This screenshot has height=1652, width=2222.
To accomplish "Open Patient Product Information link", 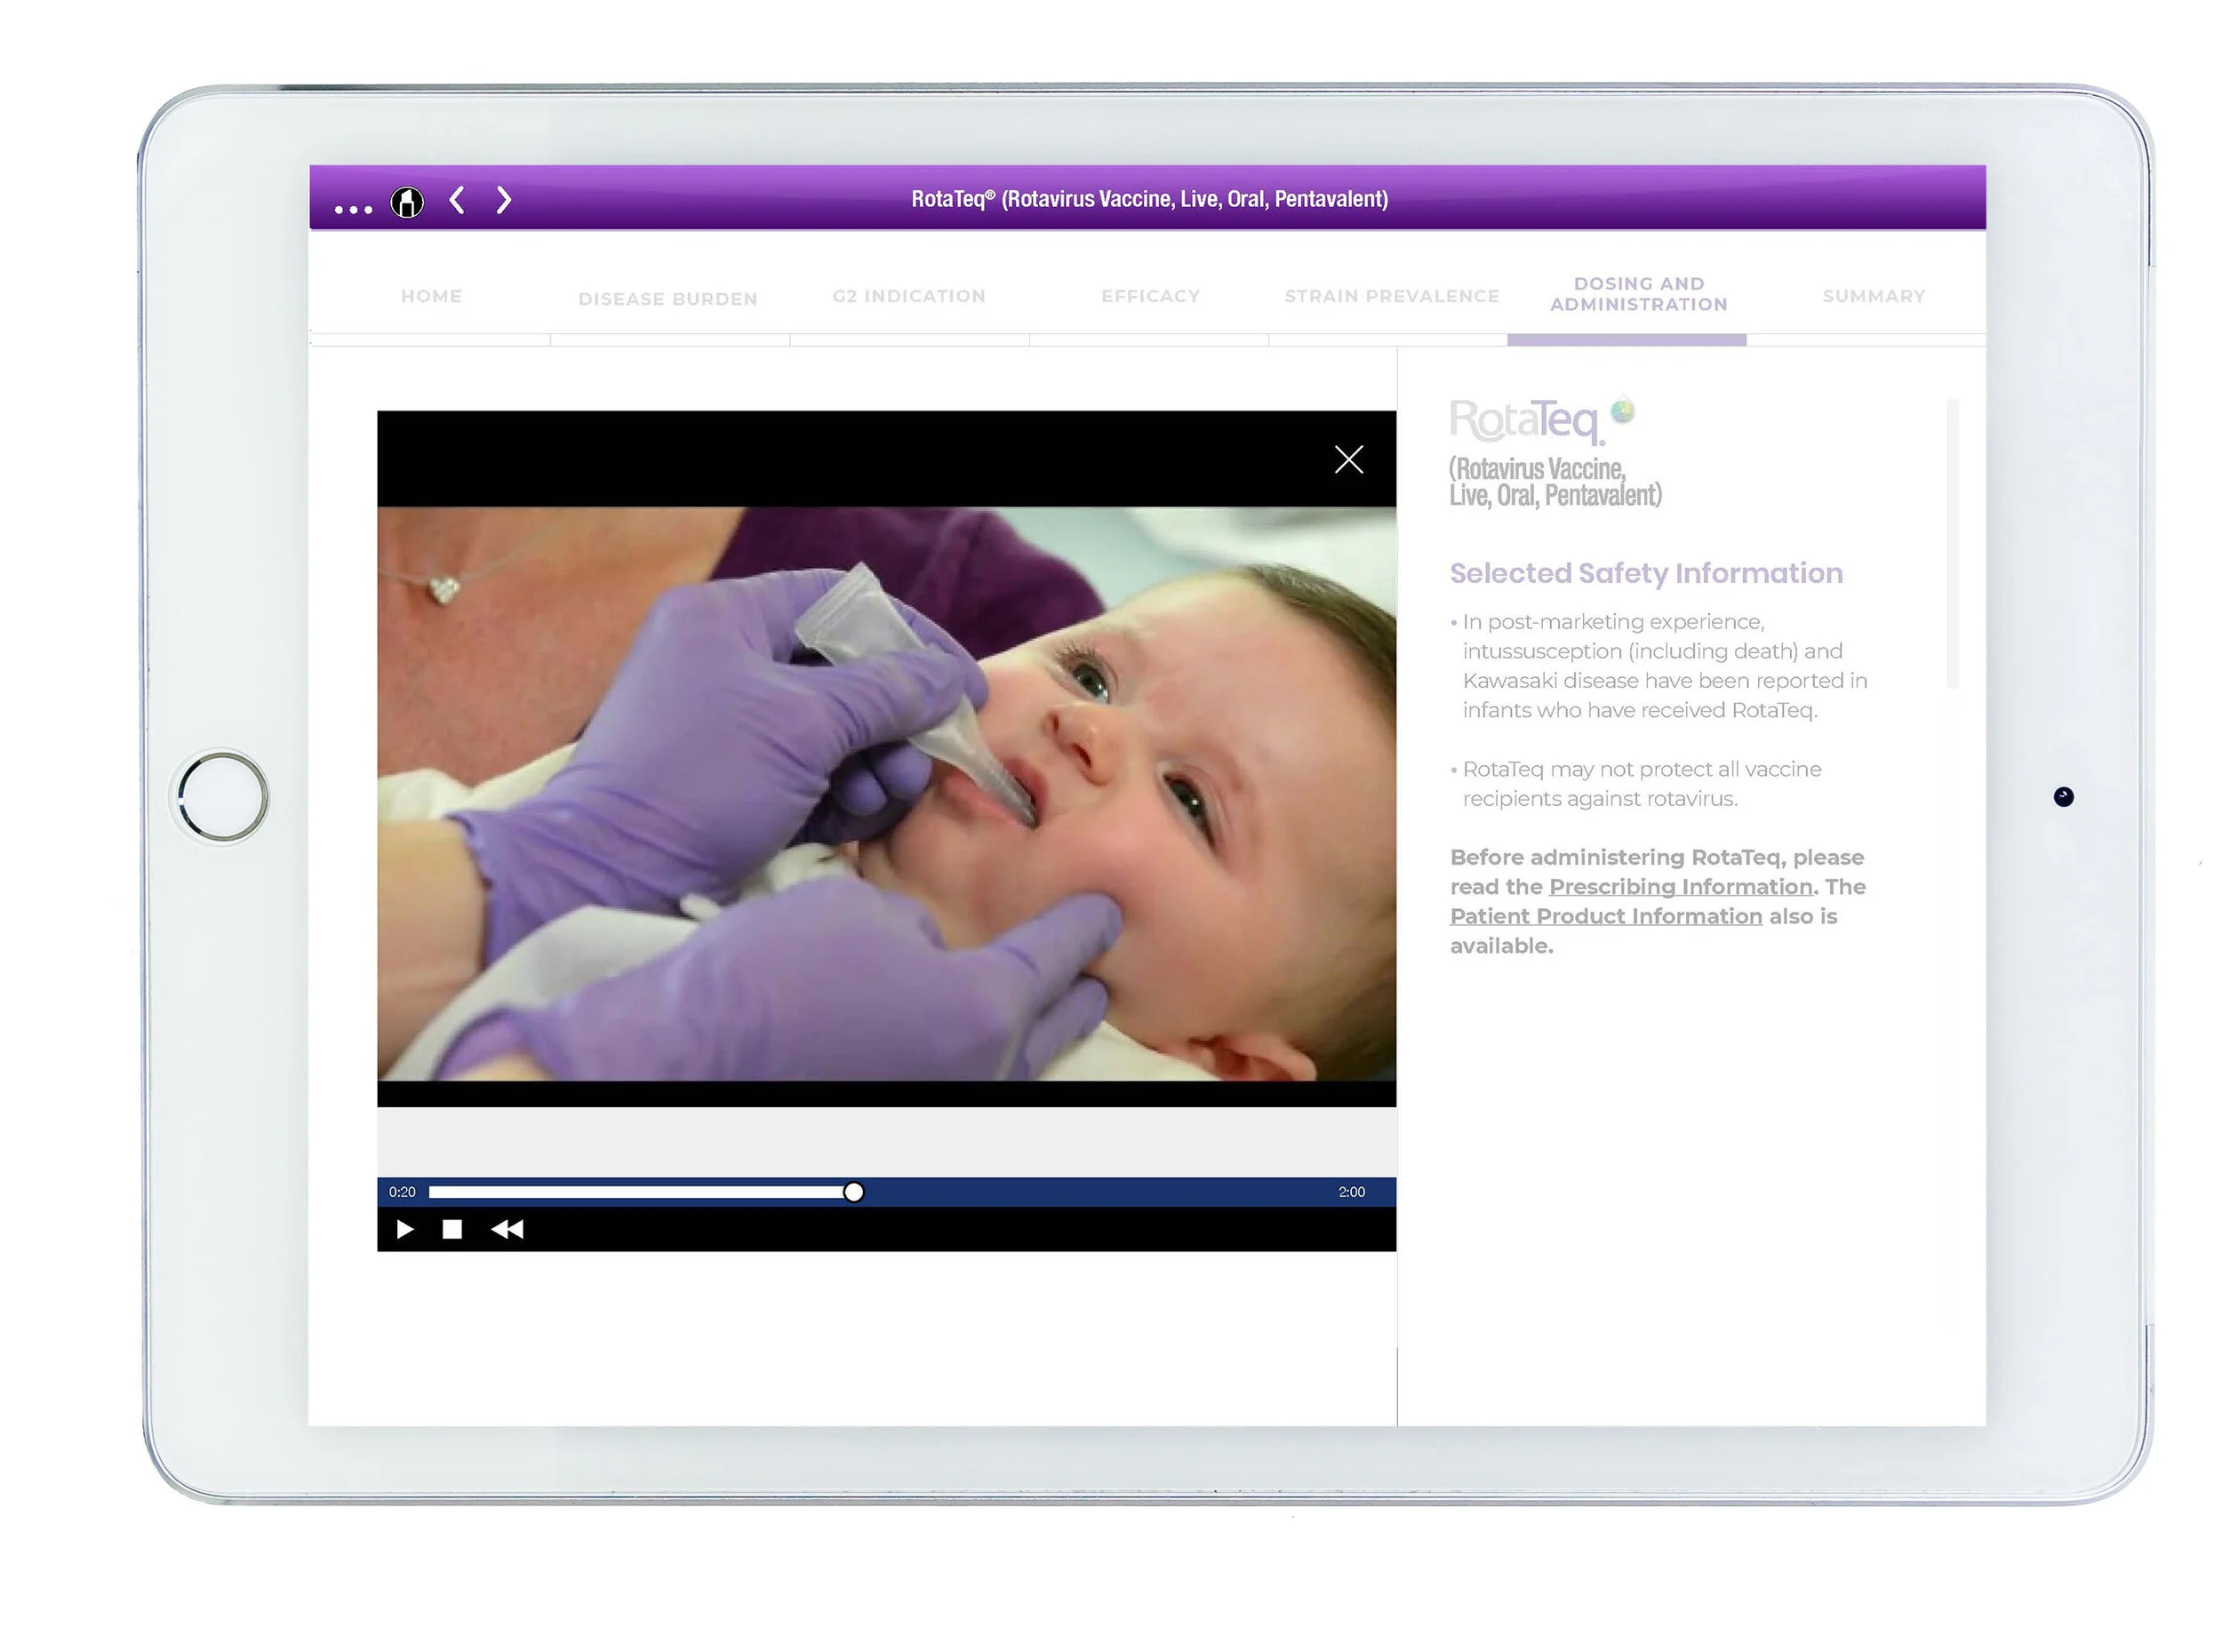I will [x=1605, y=916].
